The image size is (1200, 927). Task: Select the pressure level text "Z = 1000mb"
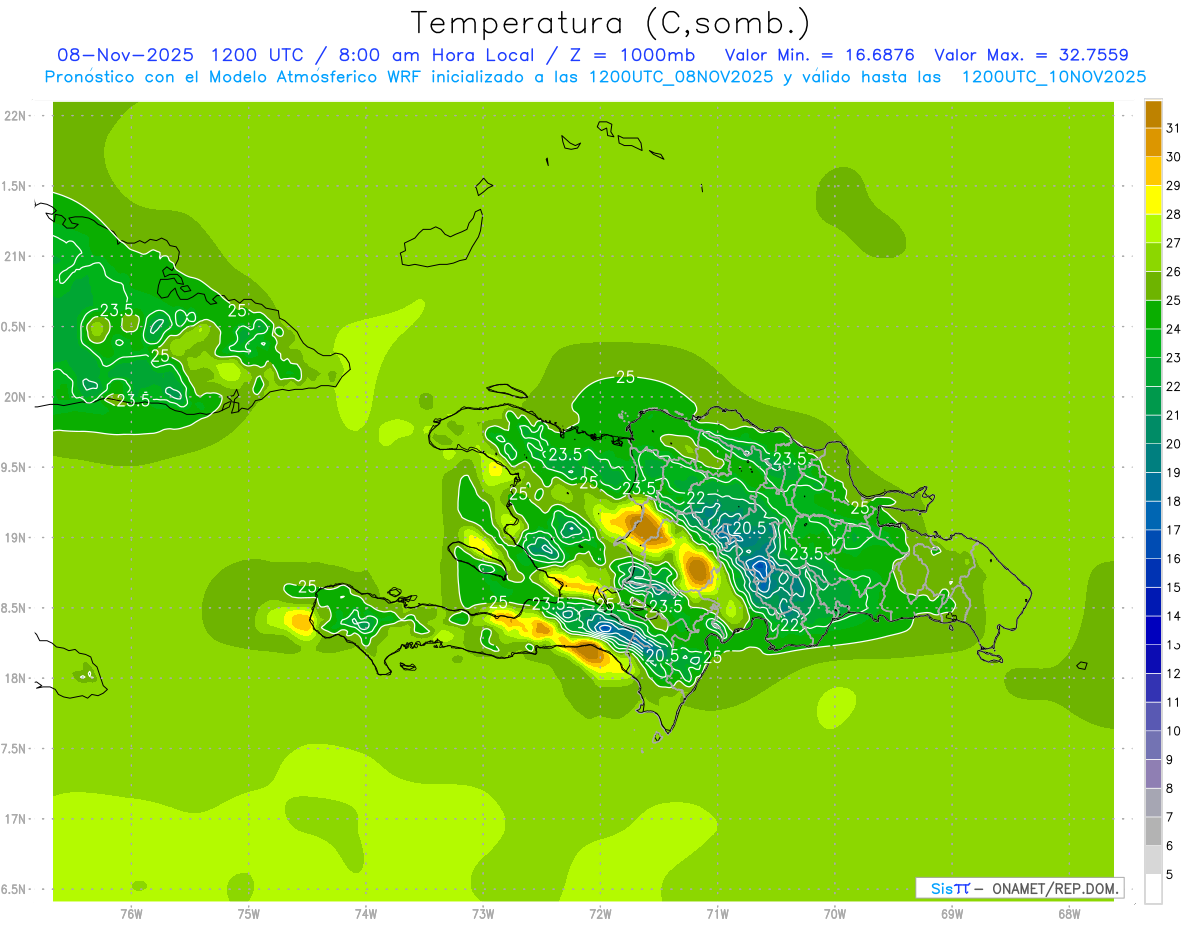tap(632, 55)
